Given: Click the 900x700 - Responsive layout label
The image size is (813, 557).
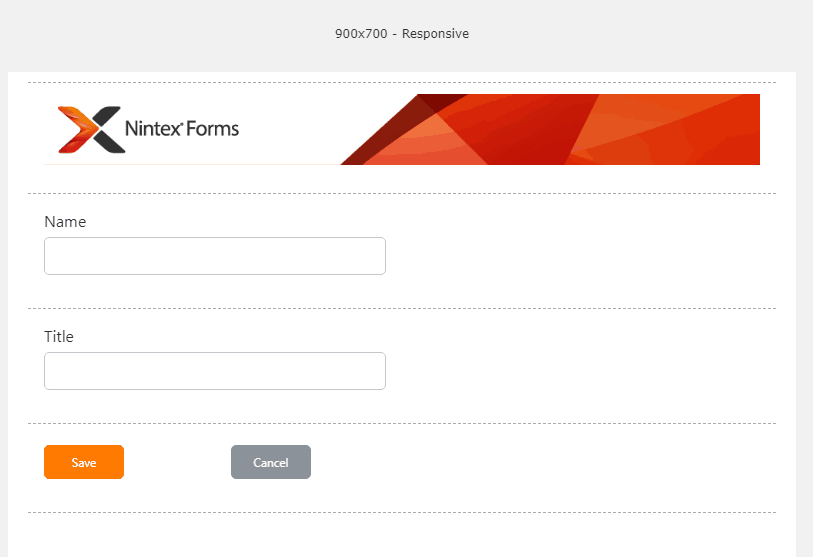Looking at the screenshot, I should tap(402, 34).
